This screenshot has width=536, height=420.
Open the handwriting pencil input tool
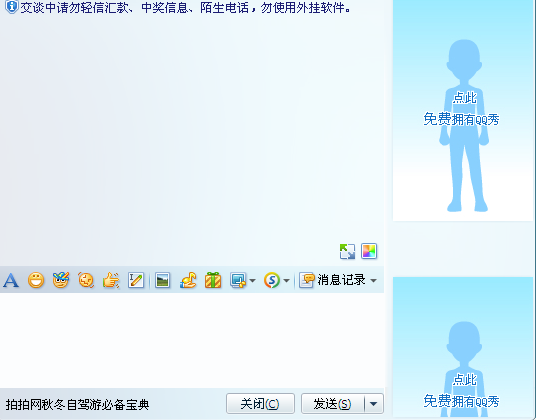tap(136, 280)
